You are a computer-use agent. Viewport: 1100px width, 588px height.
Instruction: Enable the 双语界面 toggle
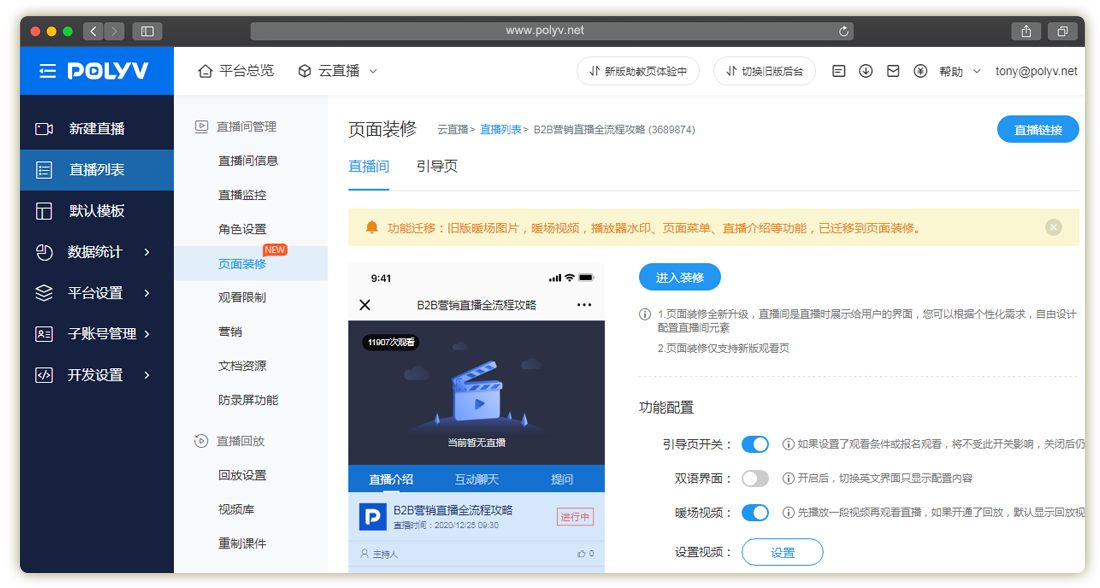pyautogui.click(x=755, y=478)
